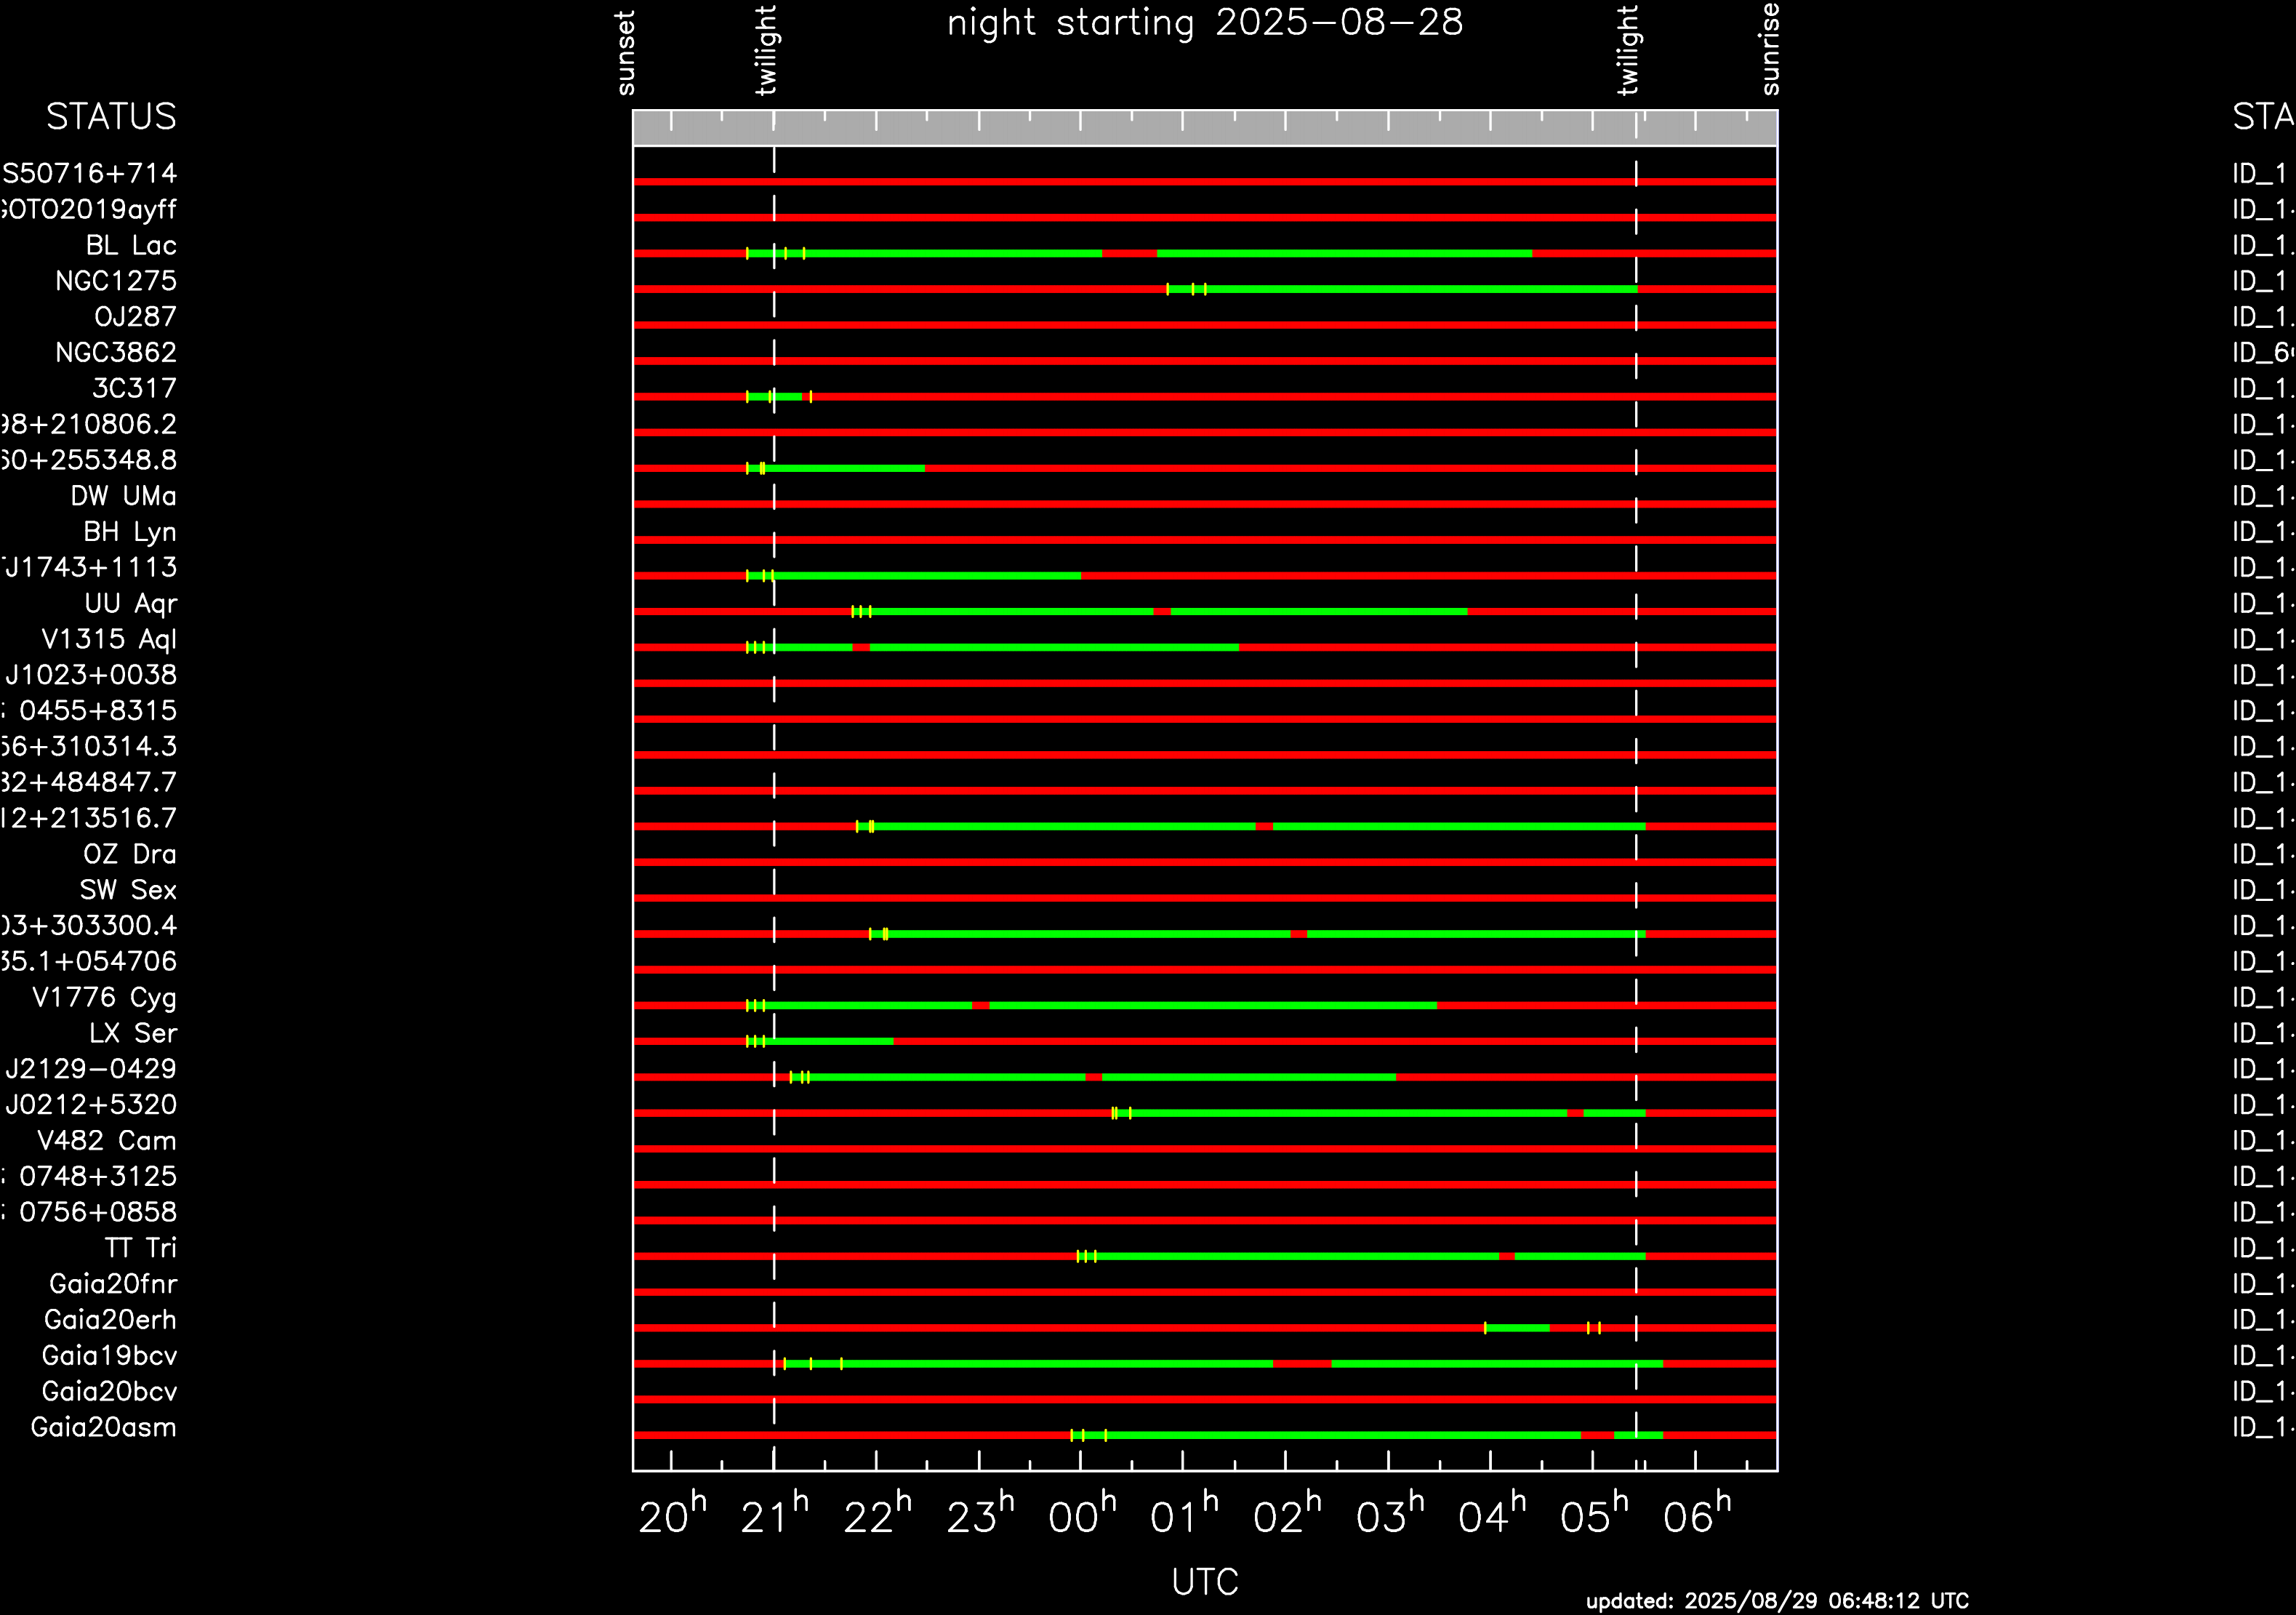Click the BL Lac target label
The width and height of the screenshot is (2296, 1615).
point(131,245)
